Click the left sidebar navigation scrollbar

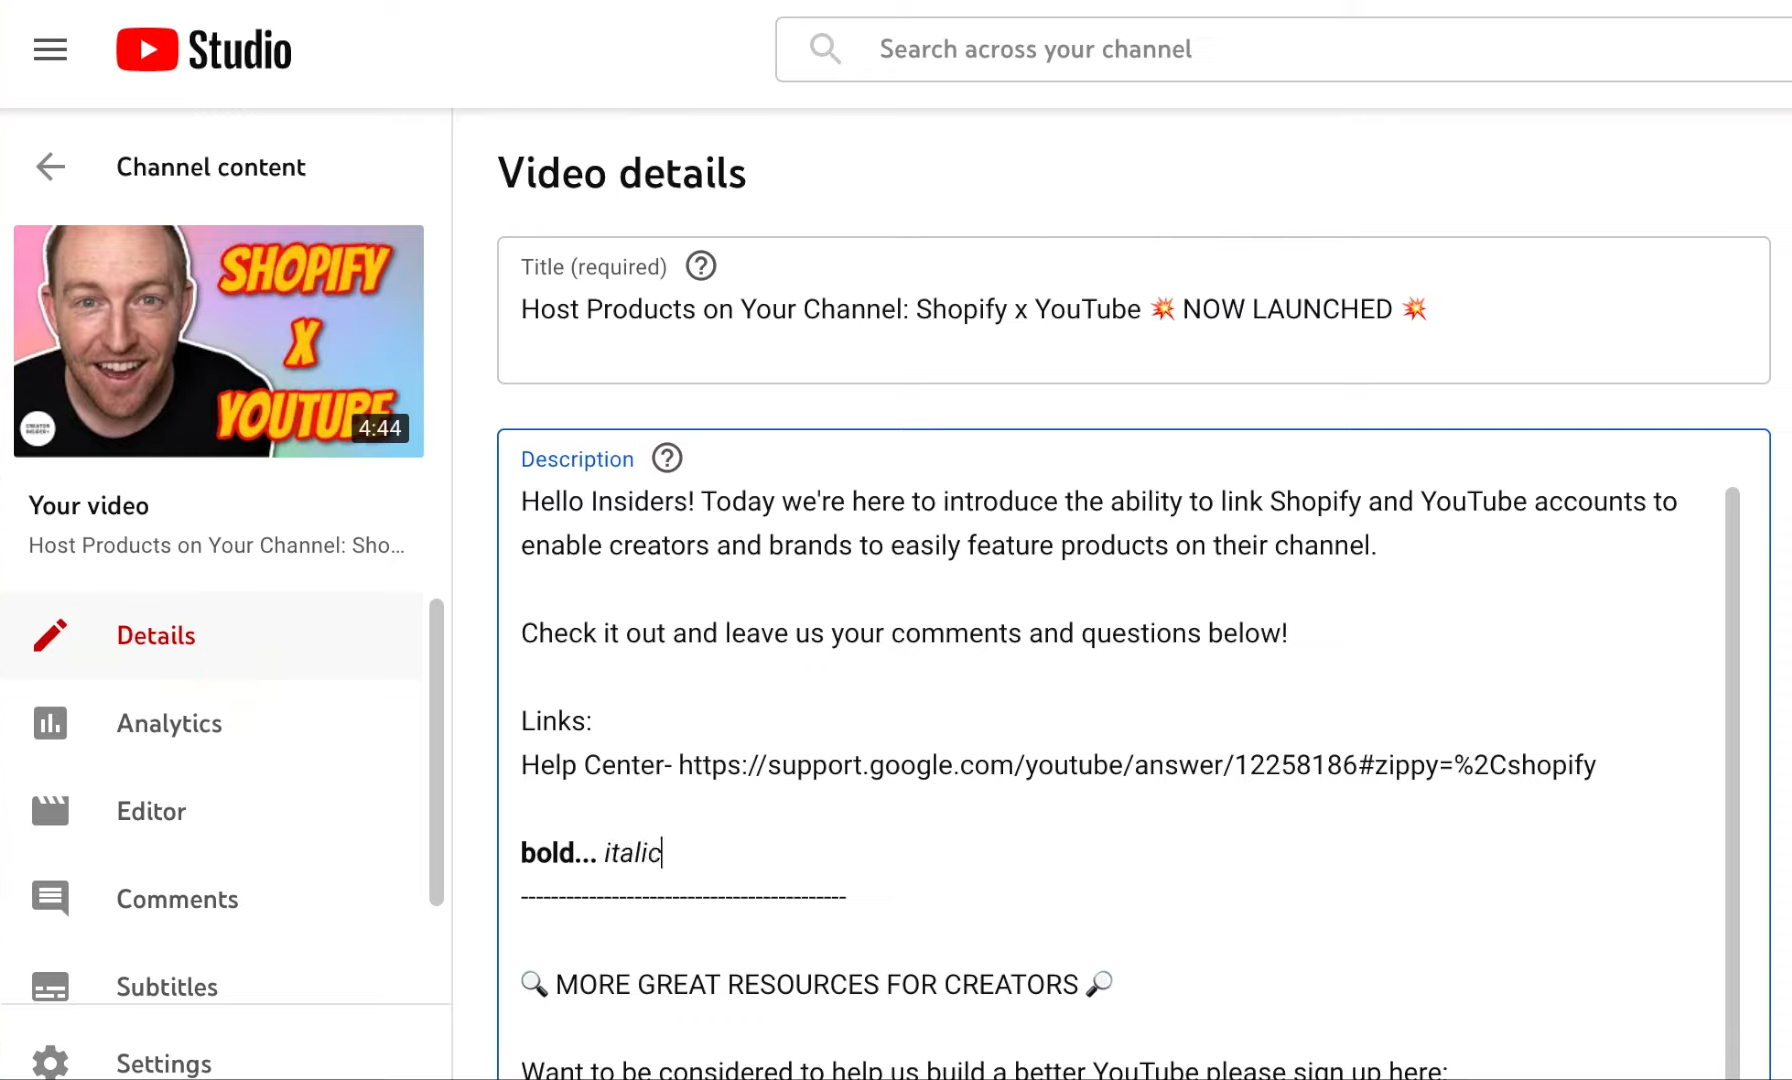(x=436, y=752)
